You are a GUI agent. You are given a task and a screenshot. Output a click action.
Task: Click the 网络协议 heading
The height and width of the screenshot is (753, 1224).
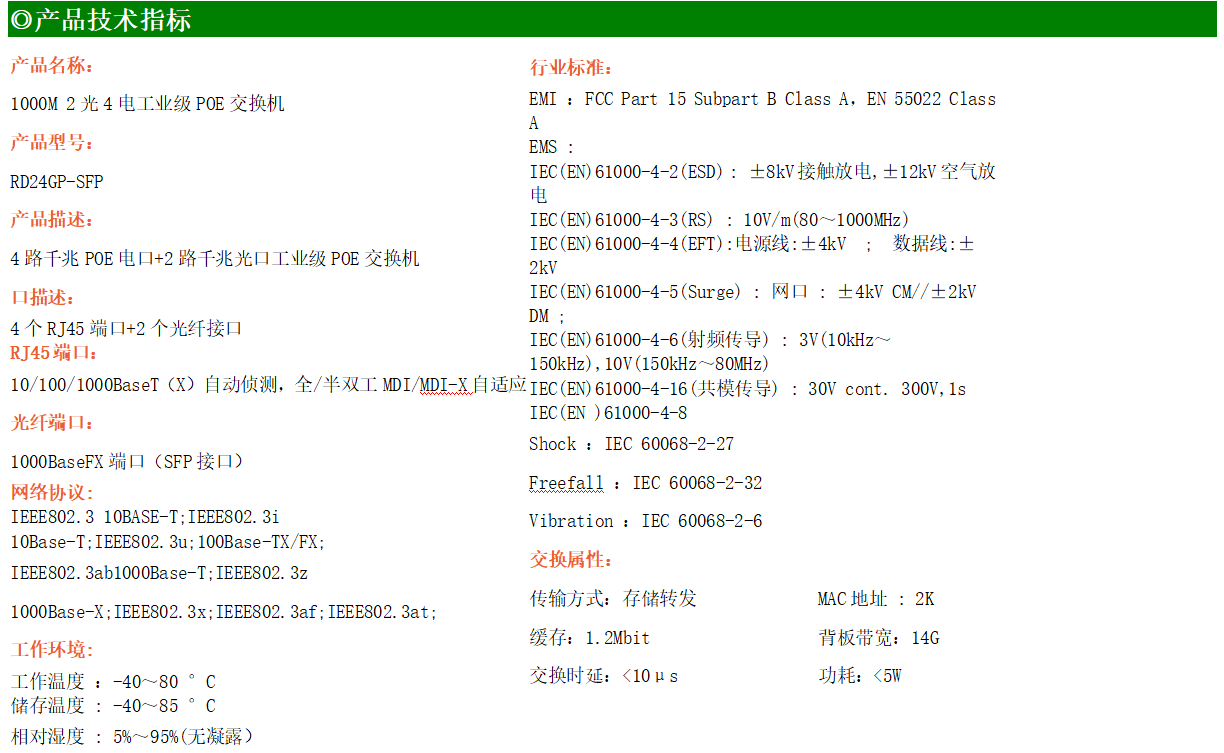[51, 492]
